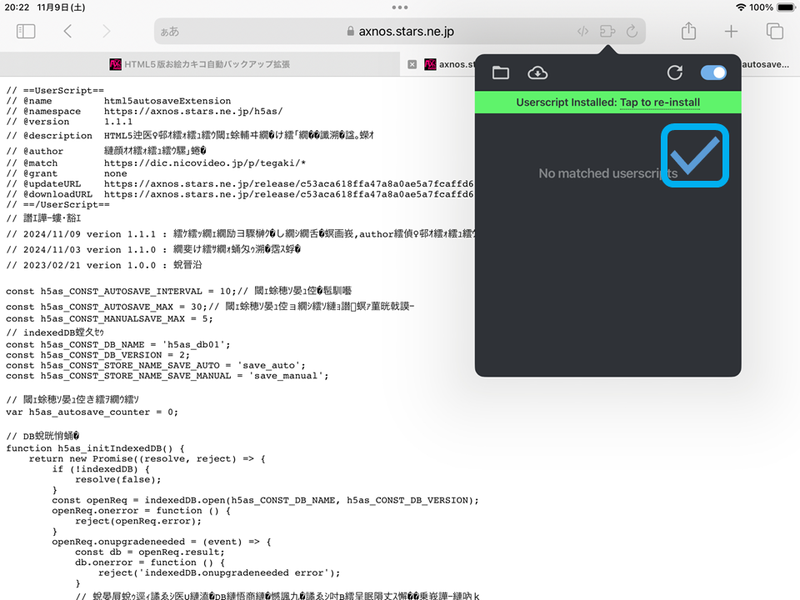Viewport: 800px width, 600px height.
Task: Click the function h5as_initIndexedDB() line
Action: click(x=95, y=448)
